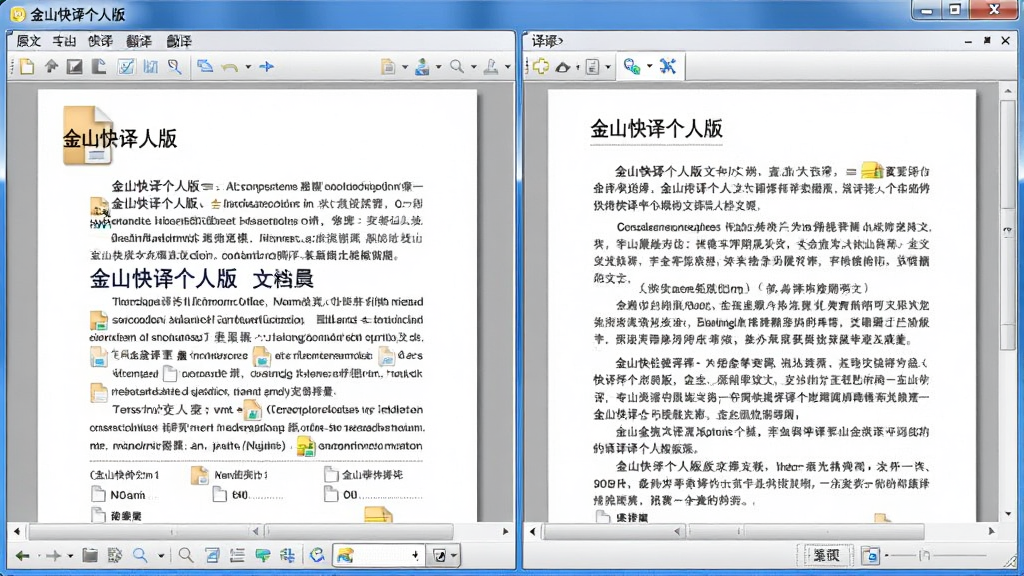Open the combo box with colorful icon in bottom toolbar
1024x576 pixels.
pyautogui.click(x=379, y=556)
